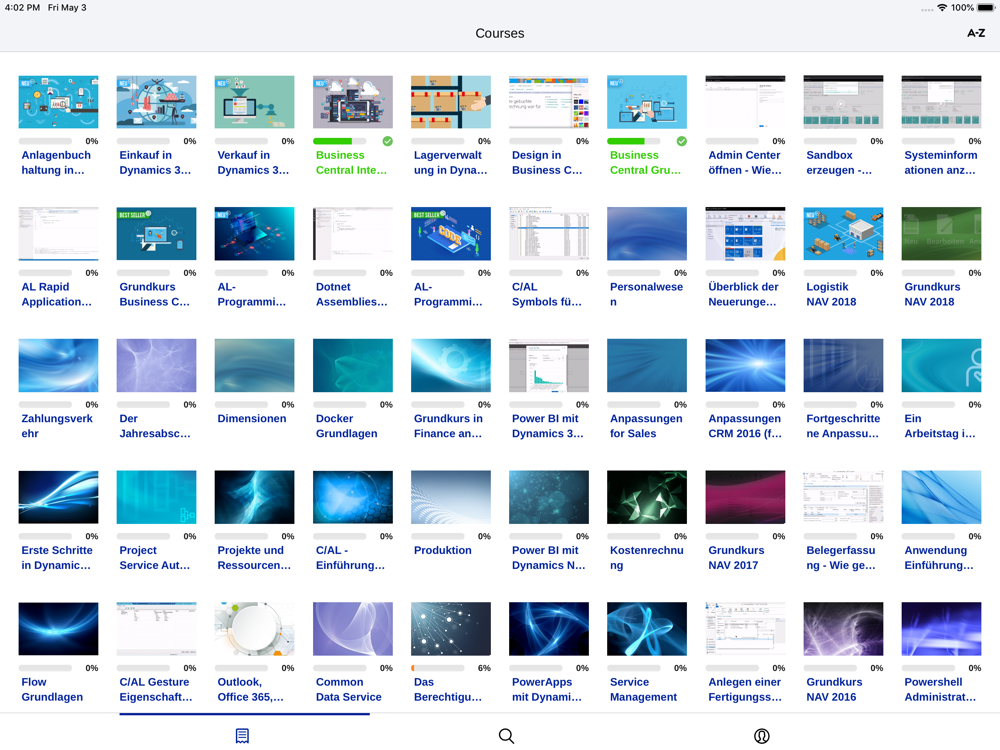Open the Das Berechtigu… course thumbnail

point(451,629)
